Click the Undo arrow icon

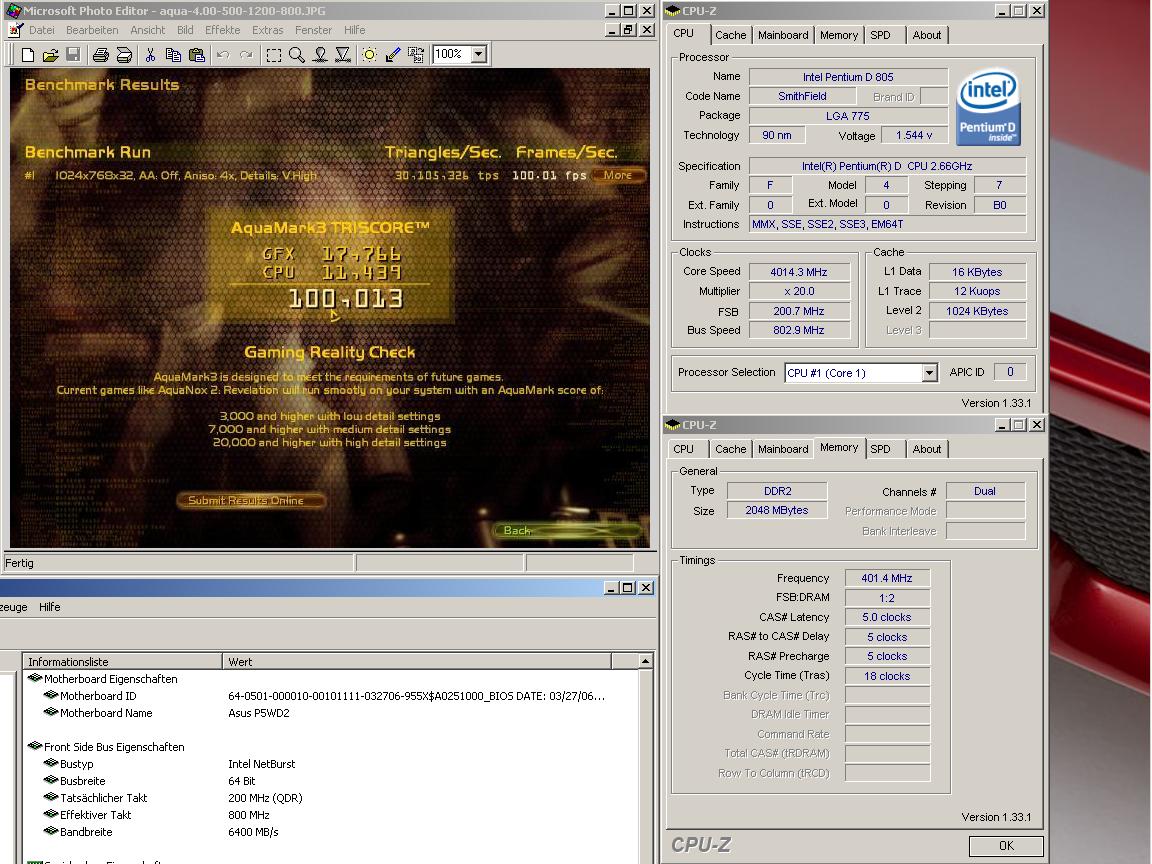pos(223,54)
